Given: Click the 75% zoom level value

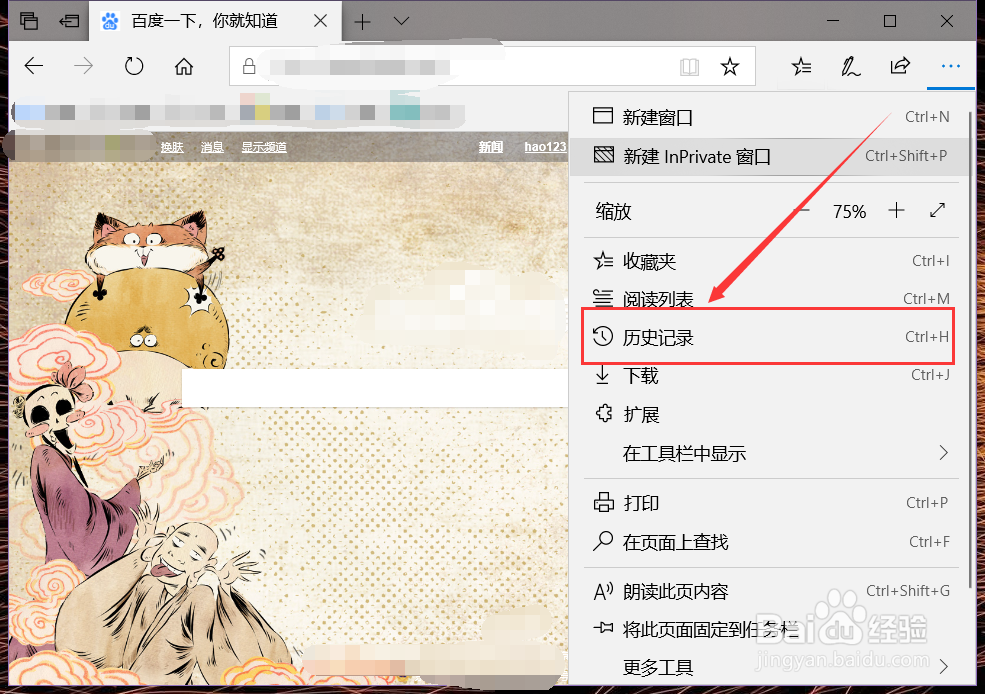Looking at the screenshot, I should click(849, 212).
